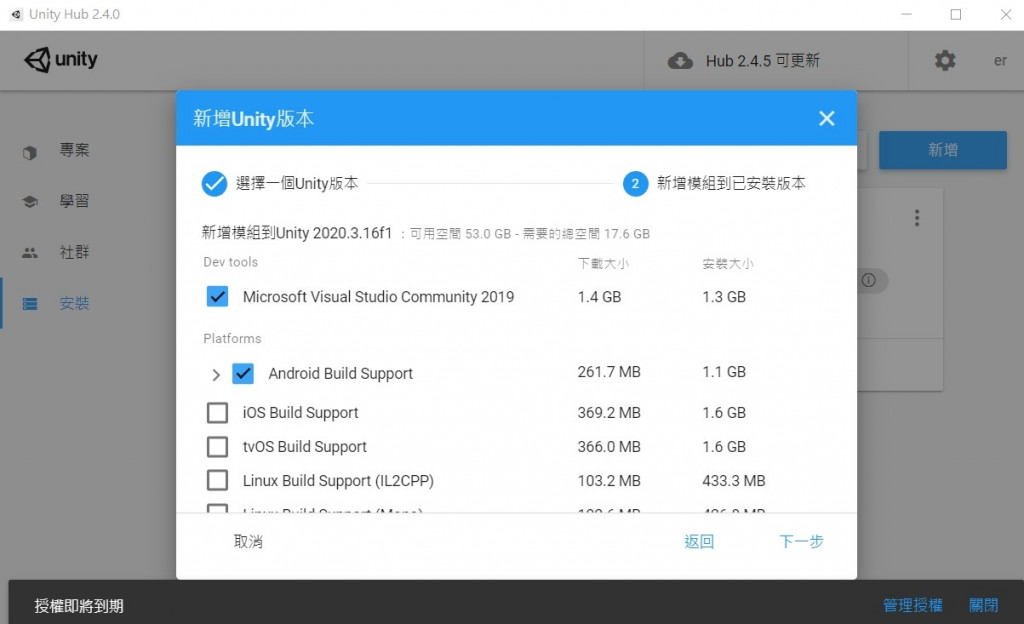This screenshot has height=624, width=1024.
Task: Uncheck Microsoft Visual Studio Community 2019
Action: coord(217,296)
